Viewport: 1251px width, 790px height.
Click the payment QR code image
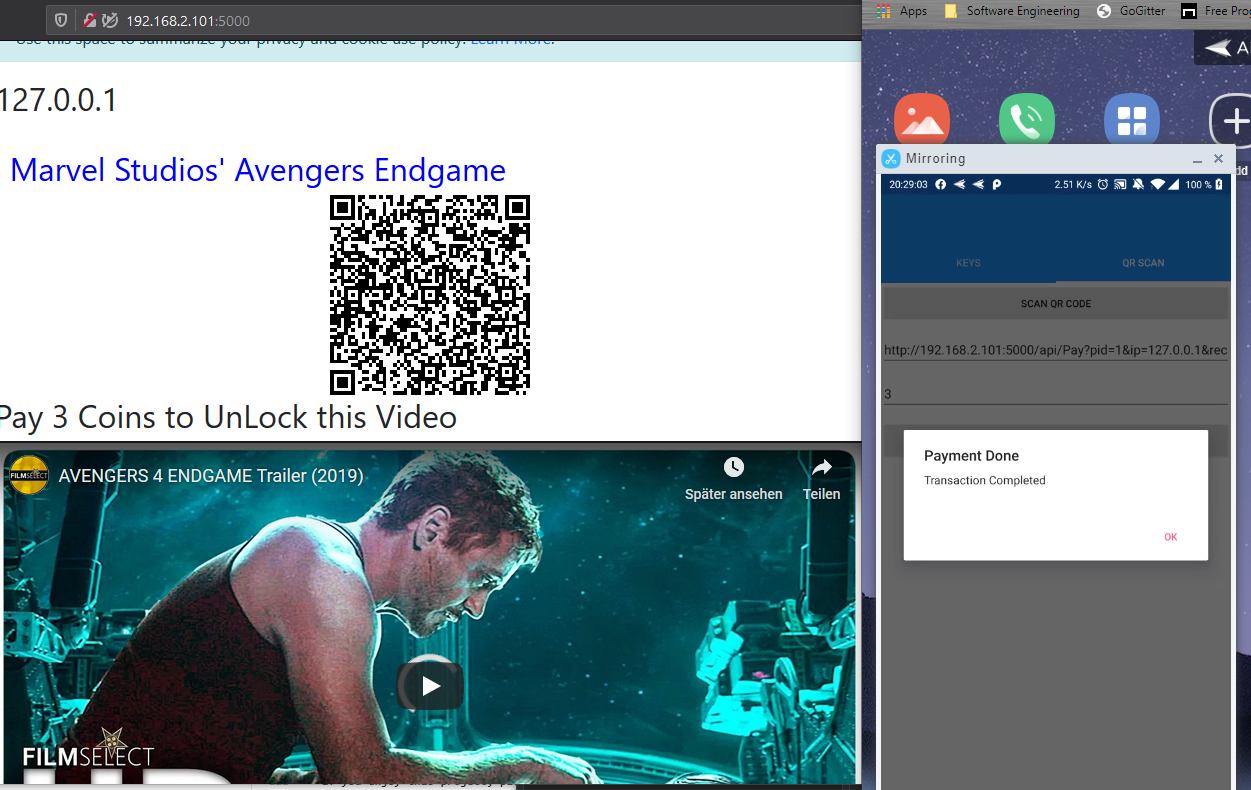[430, 295]
